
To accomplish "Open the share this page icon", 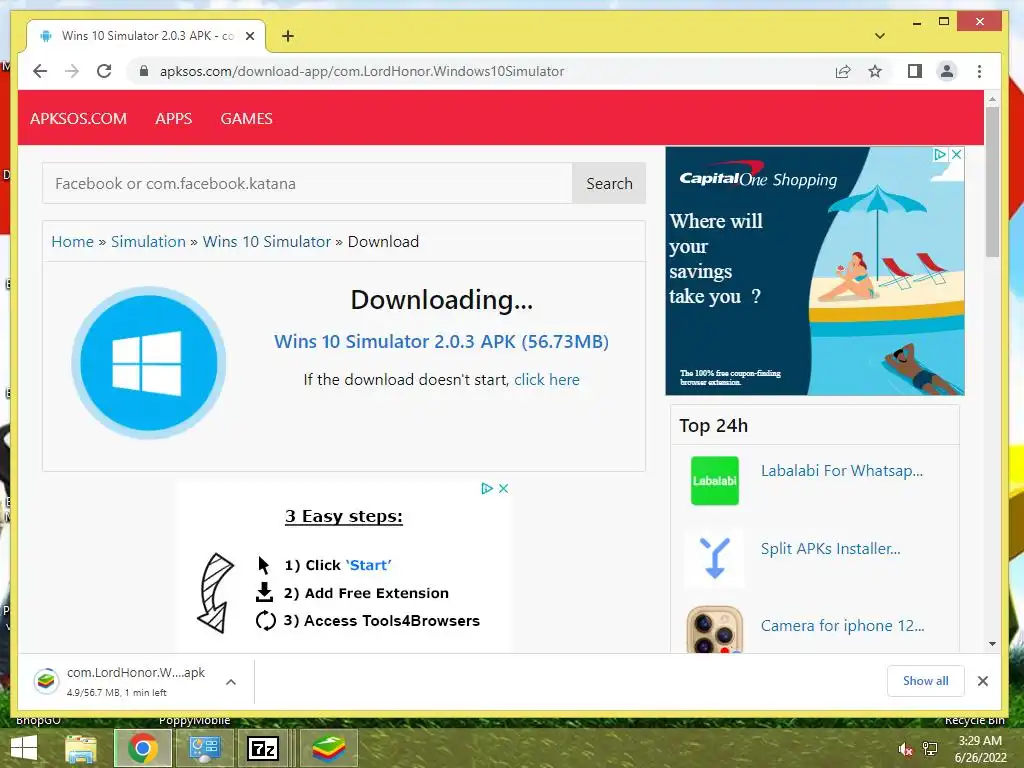I will coord(842,71).
